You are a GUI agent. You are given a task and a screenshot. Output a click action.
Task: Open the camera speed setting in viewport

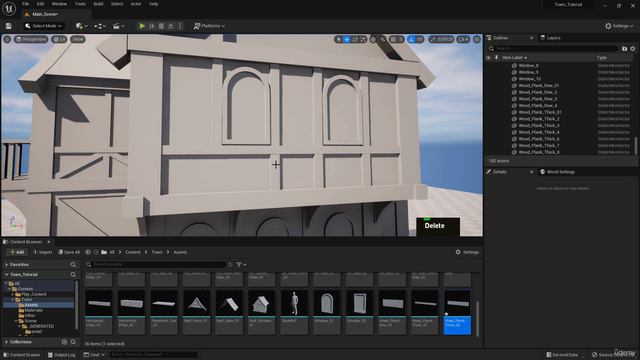(463, 39)
